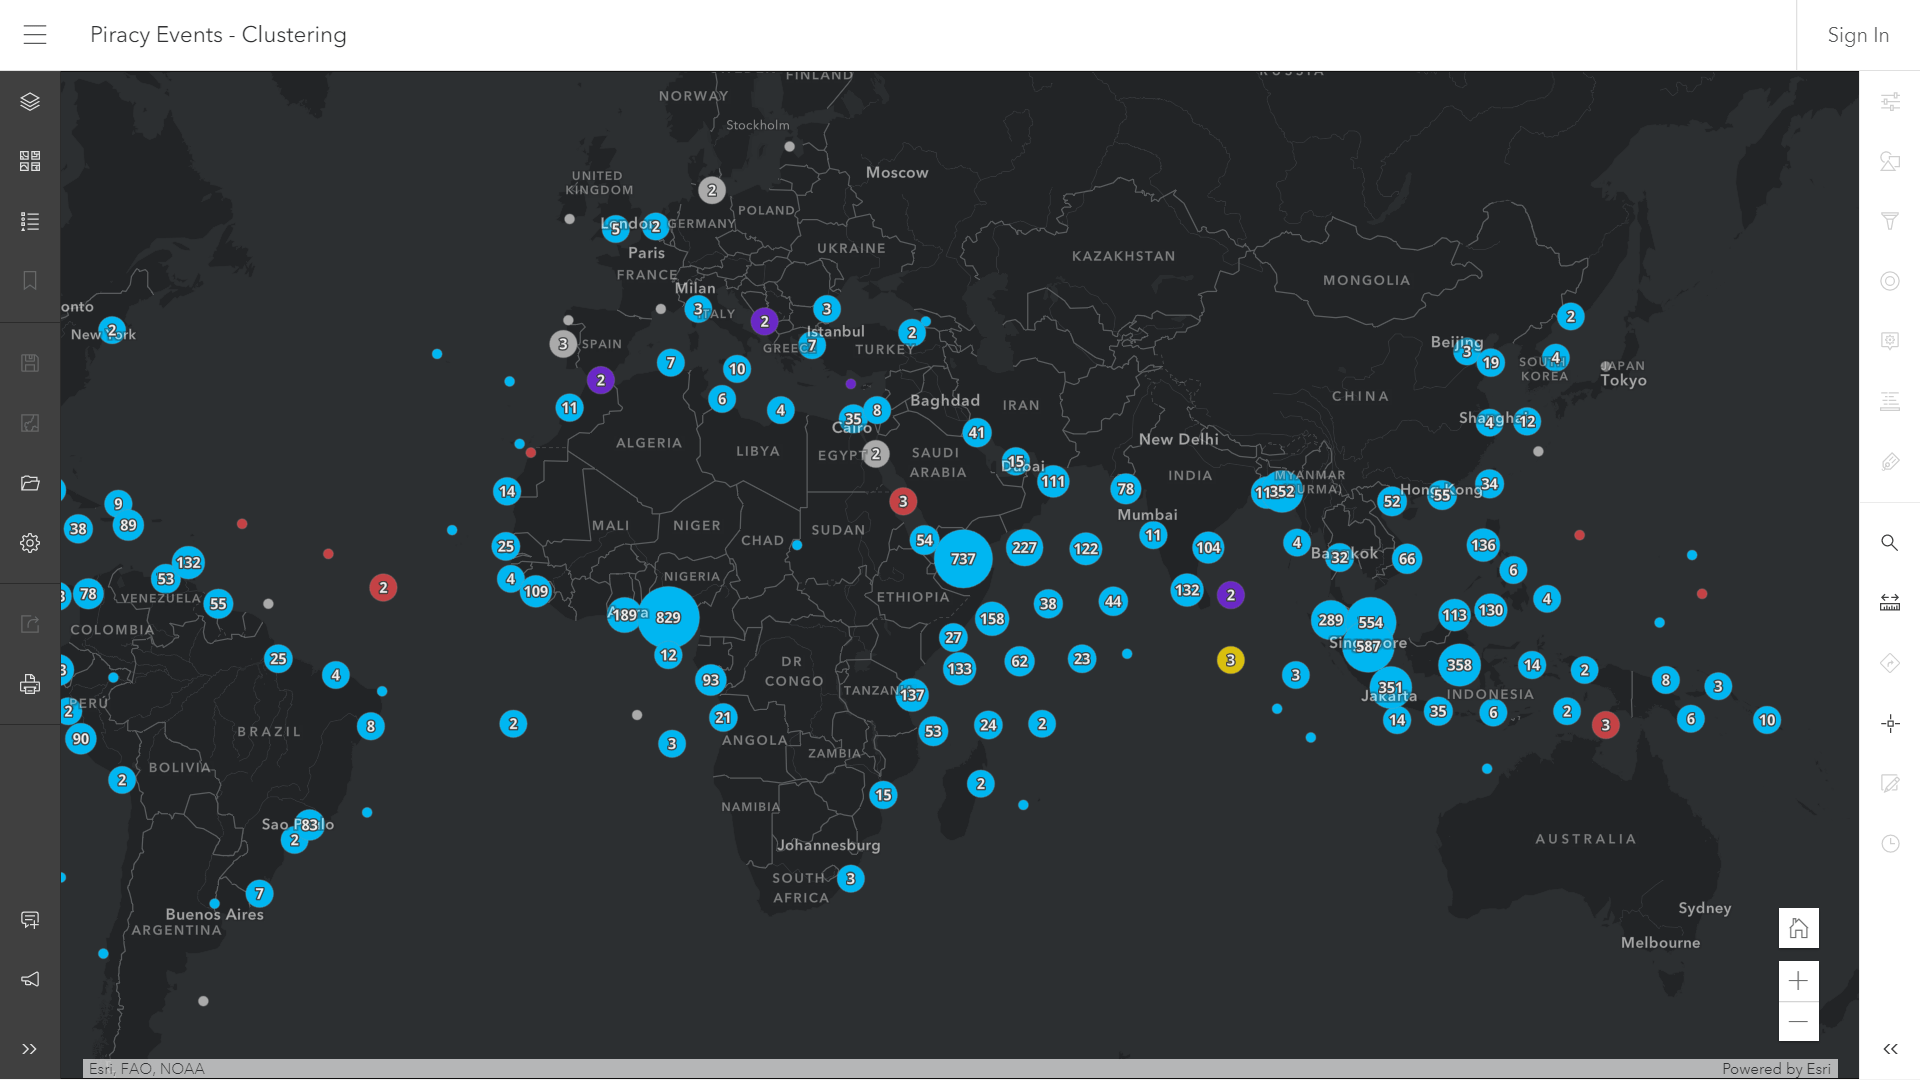
Task: Collapse the right toolbar with the double chevron
Action: [1890, 1049]
